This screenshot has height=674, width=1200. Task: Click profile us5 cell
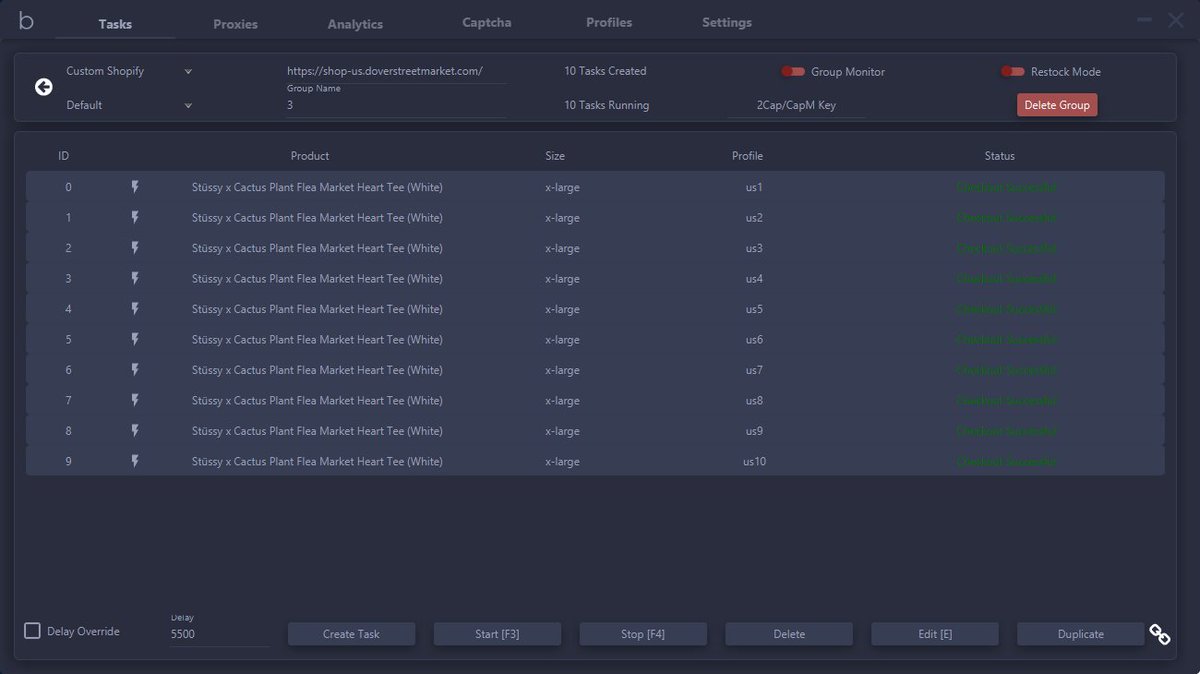[754, 309]
